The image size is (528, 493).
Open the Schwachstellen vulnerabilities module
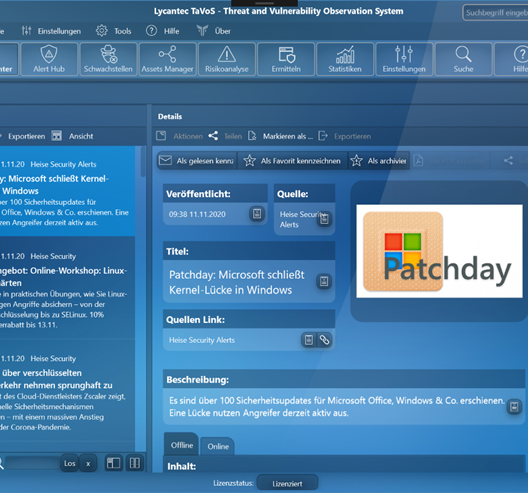(x=108, y=59)
